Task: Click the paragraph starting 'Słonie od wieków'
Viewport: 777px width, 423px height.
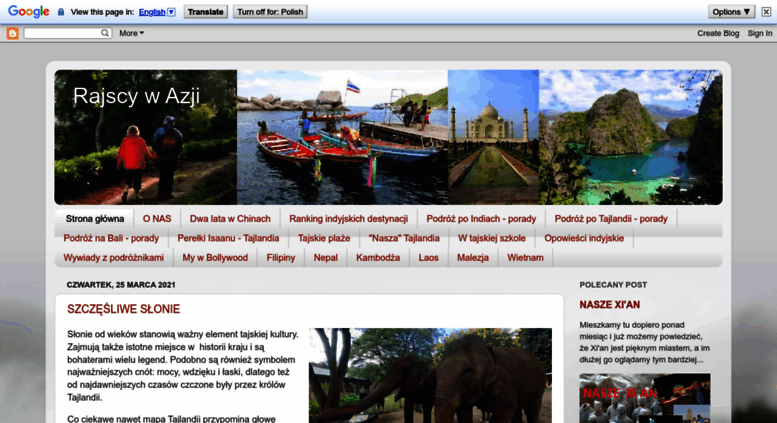Action: click(x=183, y=366)
